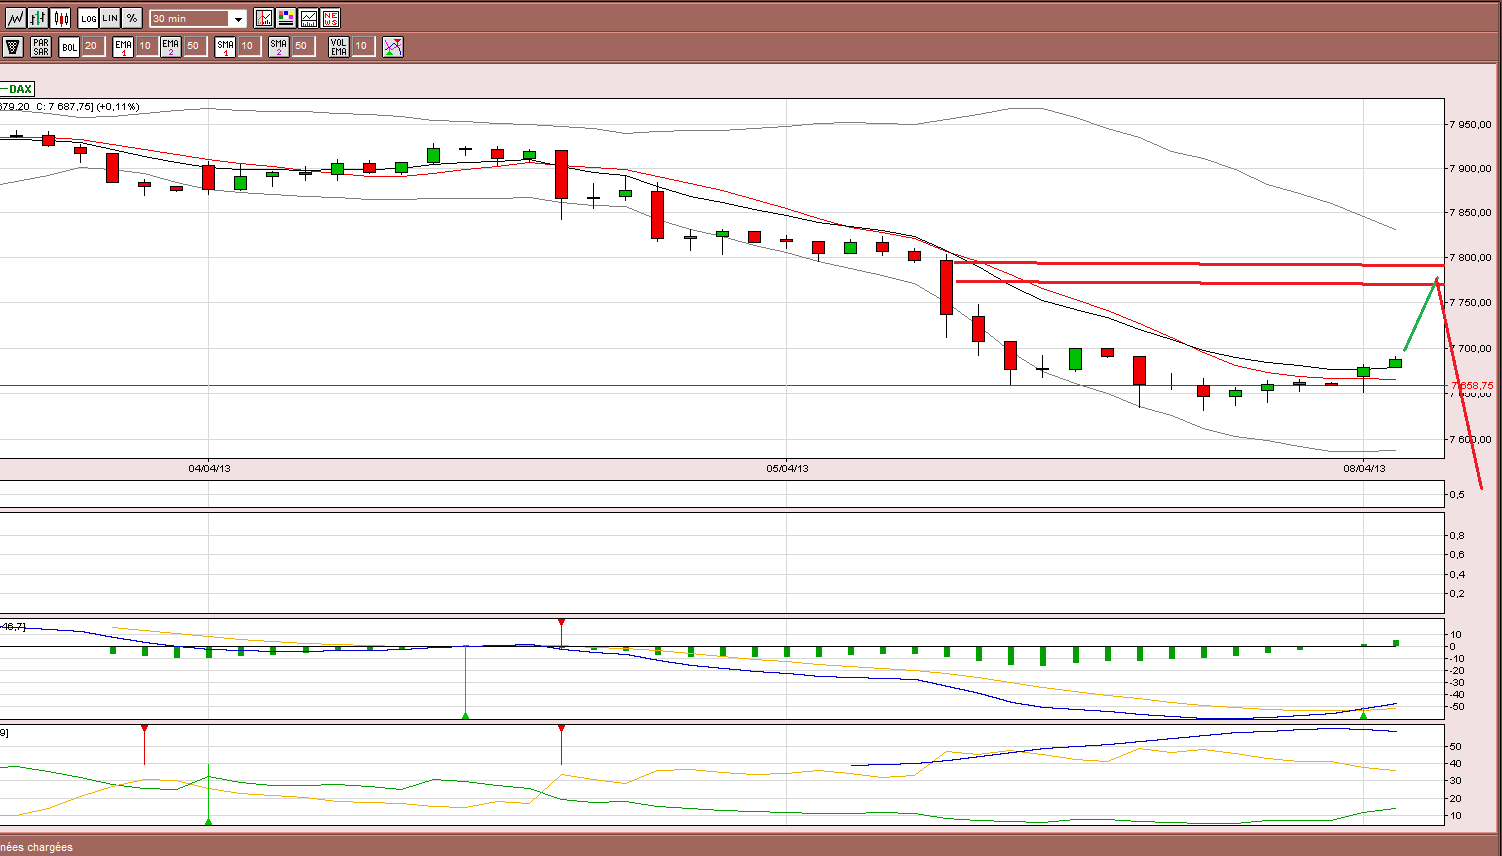Toggle the SMA 1 indicator
1502x856 pixels.
coord(225,46)
